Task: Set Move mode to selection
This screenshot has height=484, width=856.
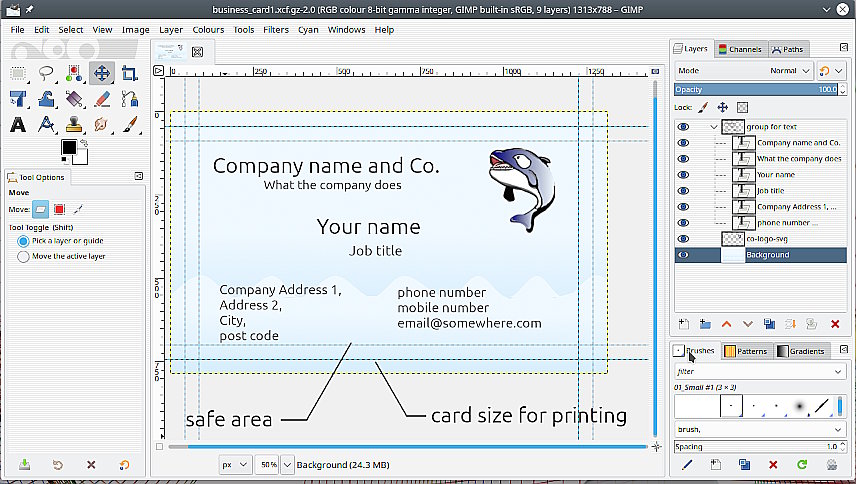Action: click(60, 210)
